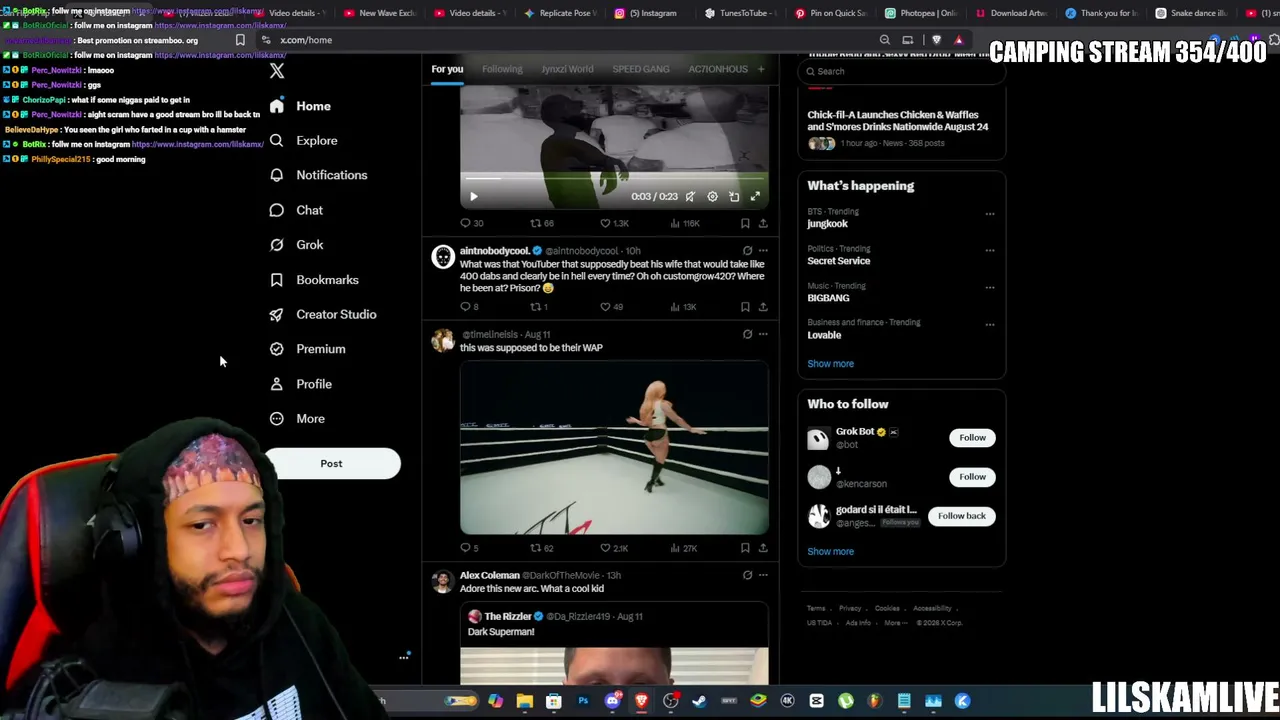Open Steam from the taskbar
Viewport: 1280px width, 720px height.
[699, 701]
